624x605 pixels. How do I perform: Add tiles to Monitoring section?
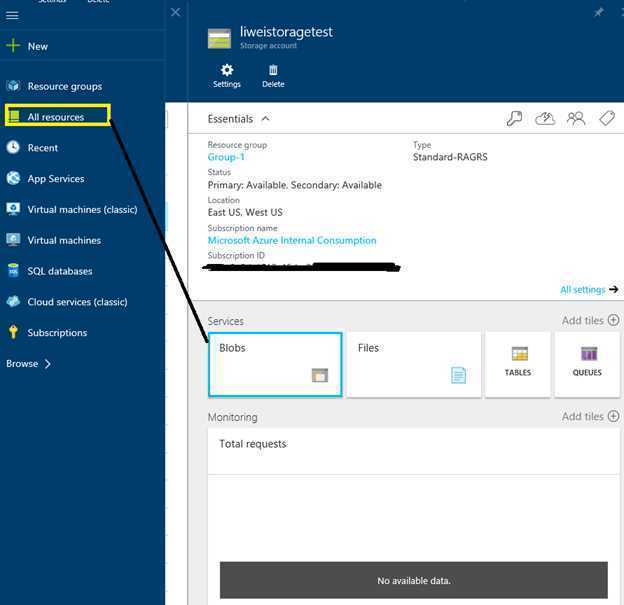tap(591, 416)
